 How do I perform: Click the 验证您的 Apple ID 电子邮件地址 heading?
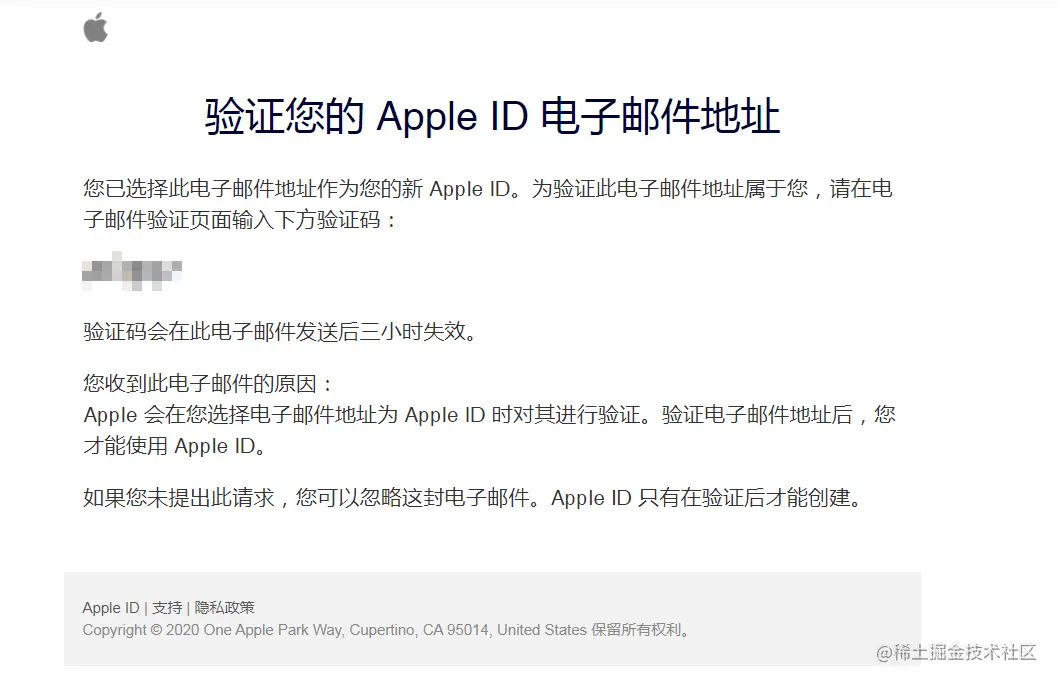point(493,117)
